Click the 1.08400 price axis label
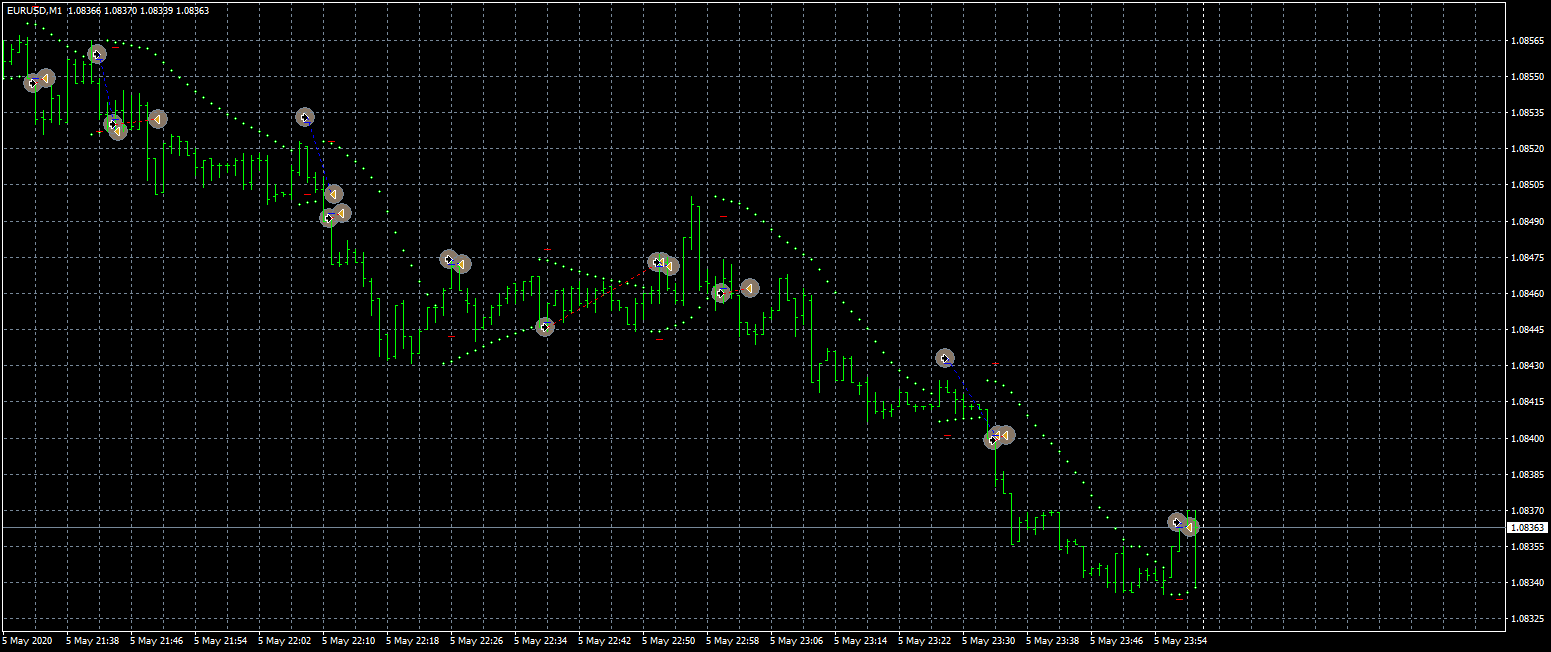This screenshot has height=652, width=1551. (x=1528, y=439)
